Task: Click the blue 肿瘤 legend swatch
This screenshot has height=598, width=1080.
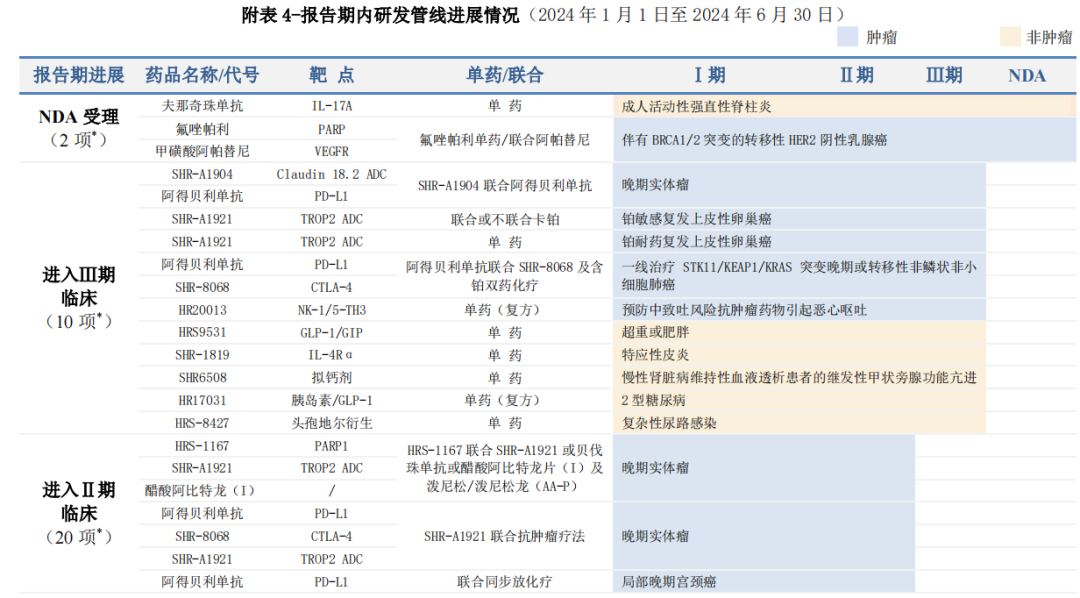Action: (x=848, y=37)
